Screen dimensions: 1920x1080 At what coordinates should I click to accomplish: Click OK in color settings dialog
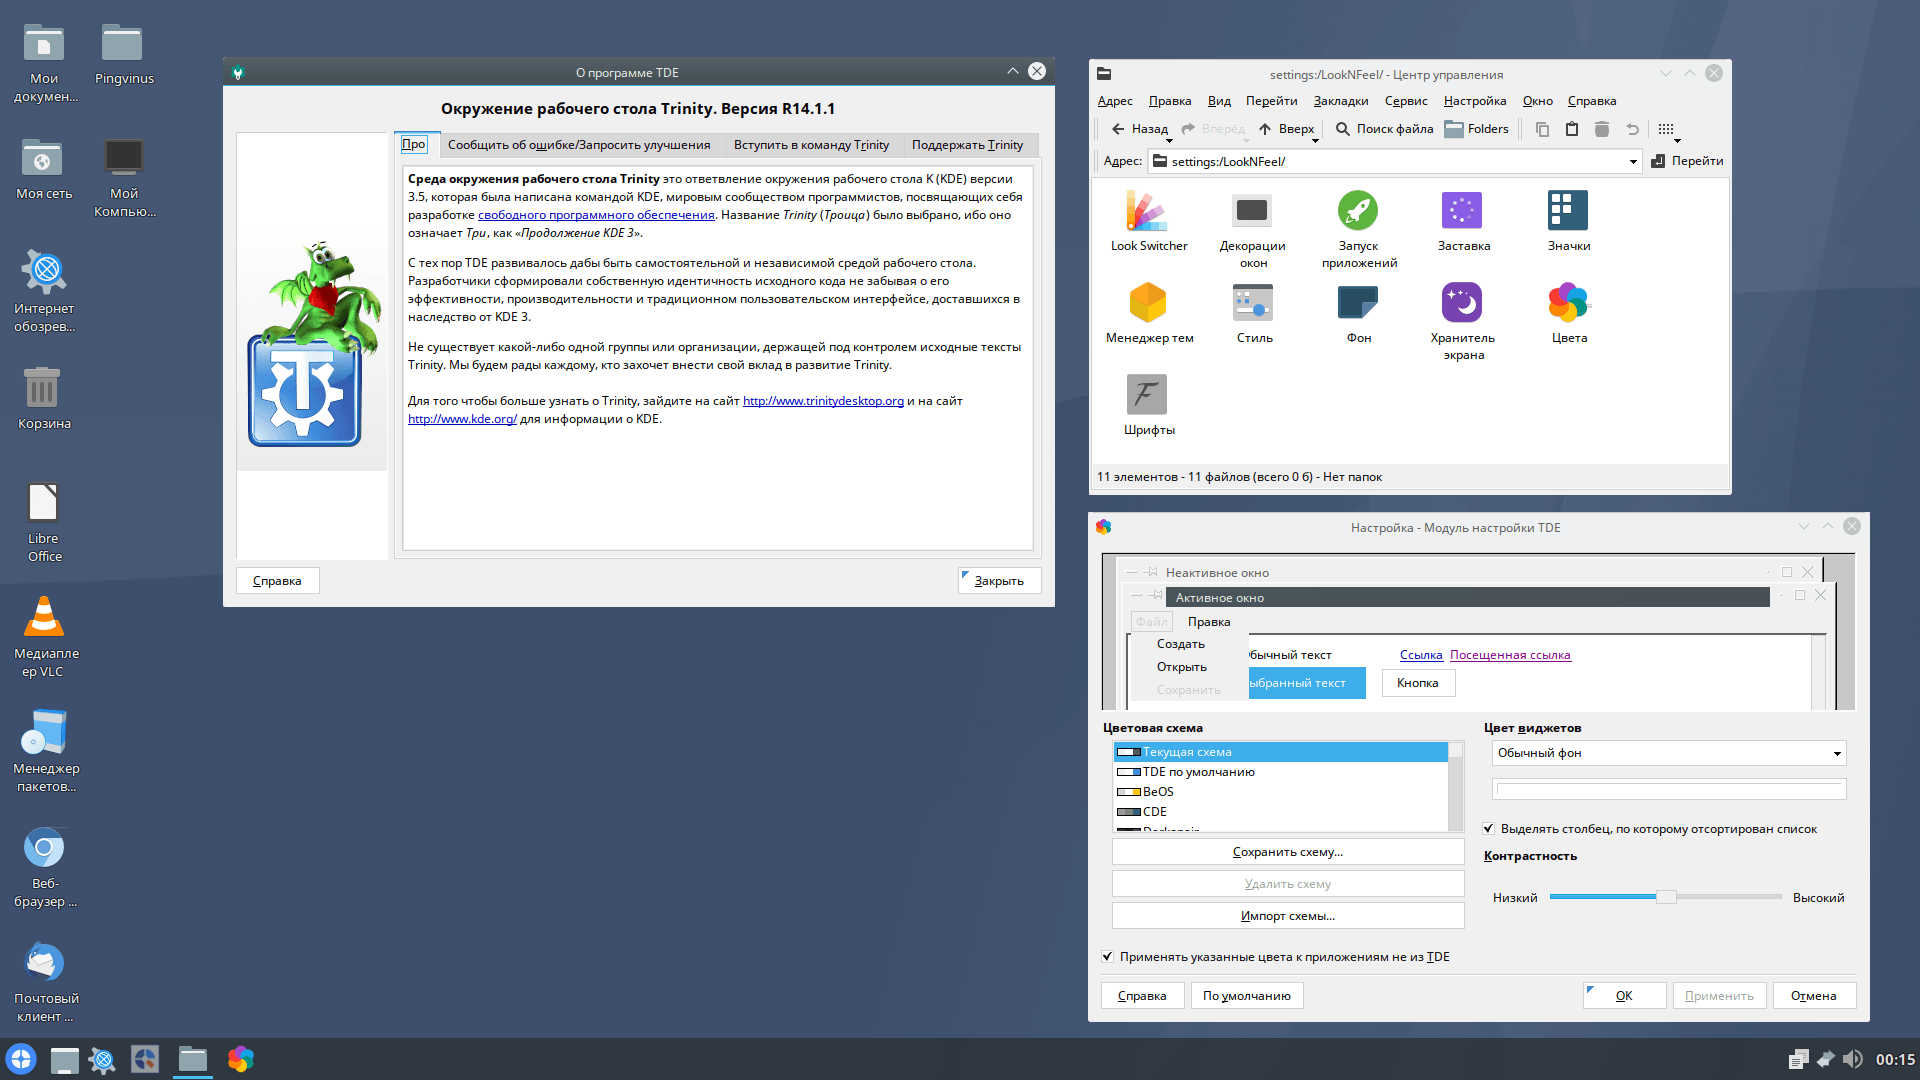[x=1624, y=996]
